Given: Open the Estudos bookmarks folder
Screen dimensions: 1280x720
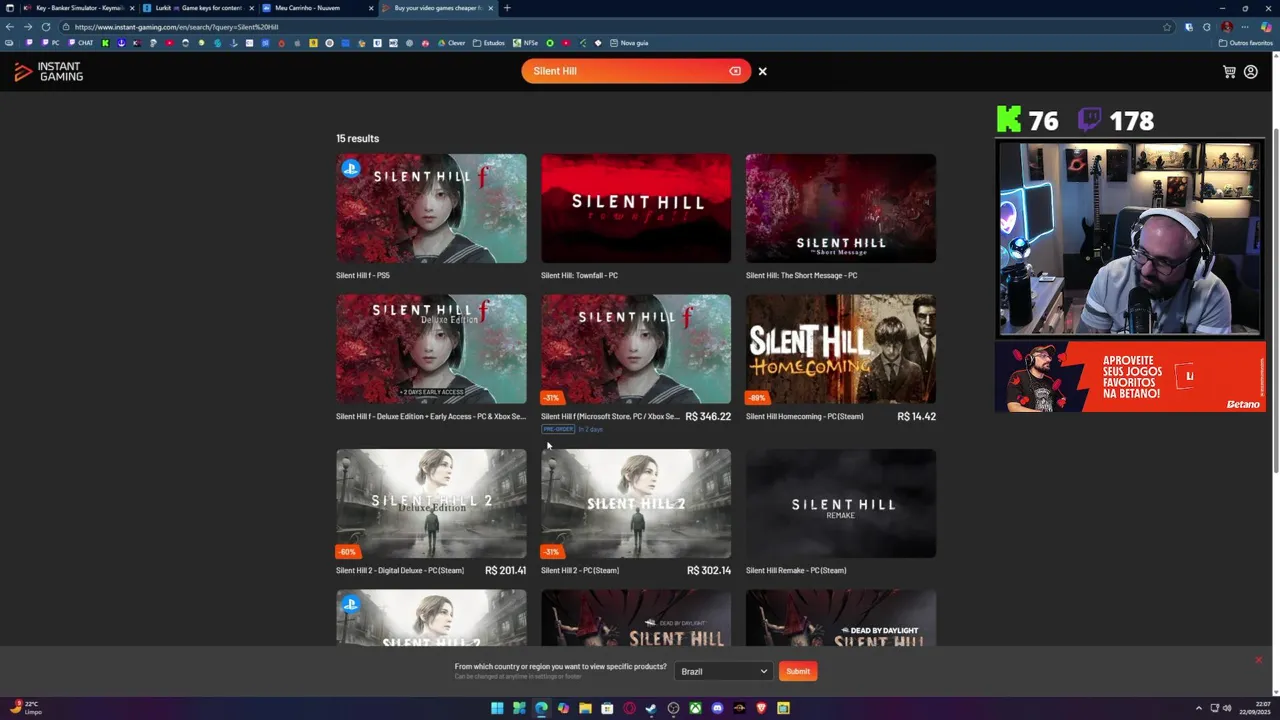Looking at the screenshot, I should (489, 43).
